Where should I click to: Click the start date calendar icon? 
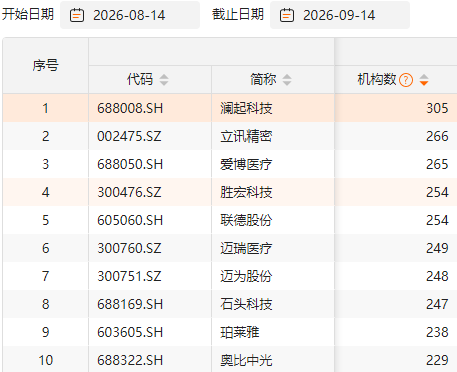pos(77,15)
